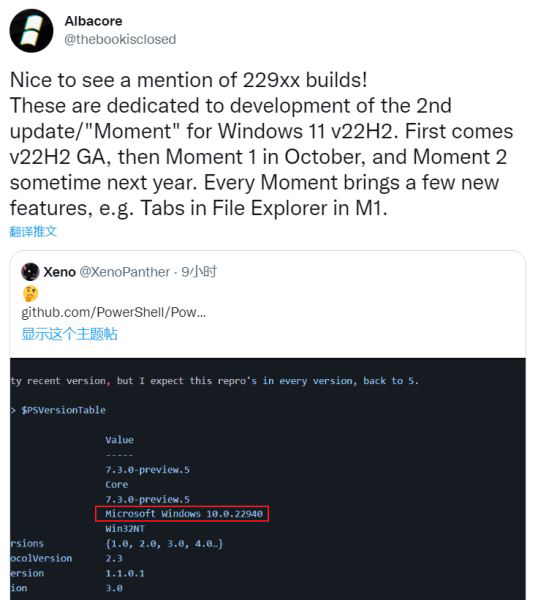Click 显示这个主题帖 to show thread

point(69,334)
